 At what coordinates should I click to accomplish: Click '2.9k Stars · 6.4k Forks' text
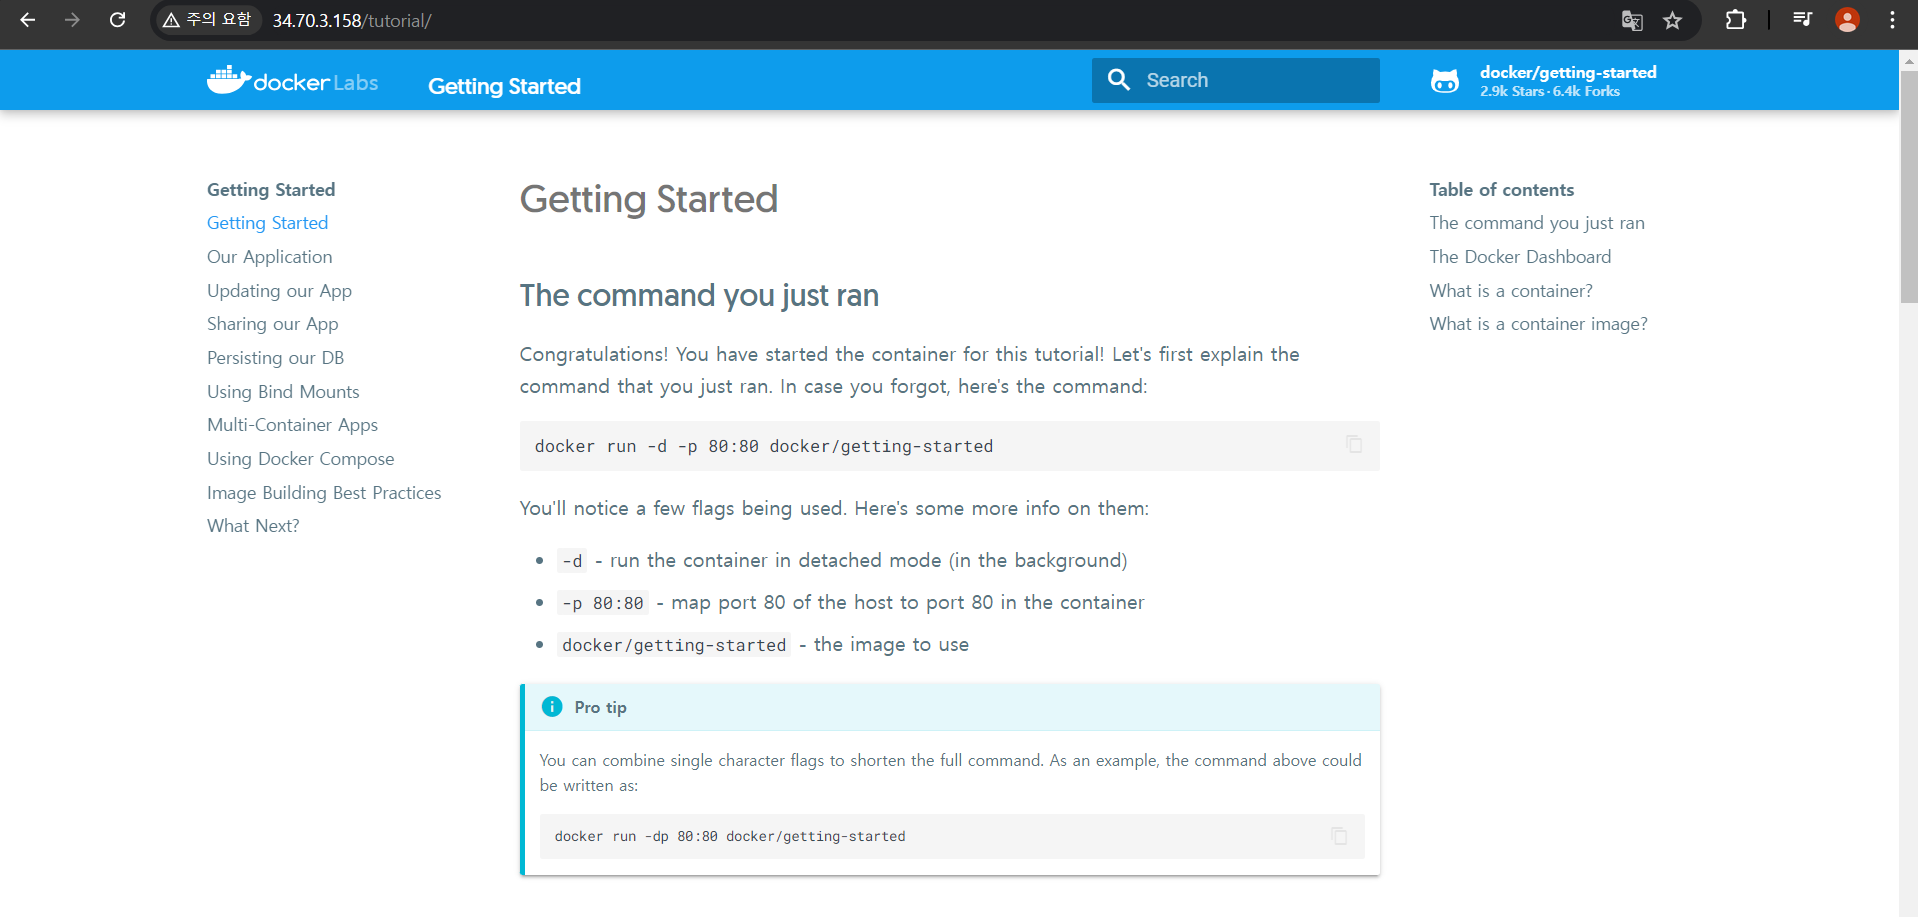(1550, 91)
